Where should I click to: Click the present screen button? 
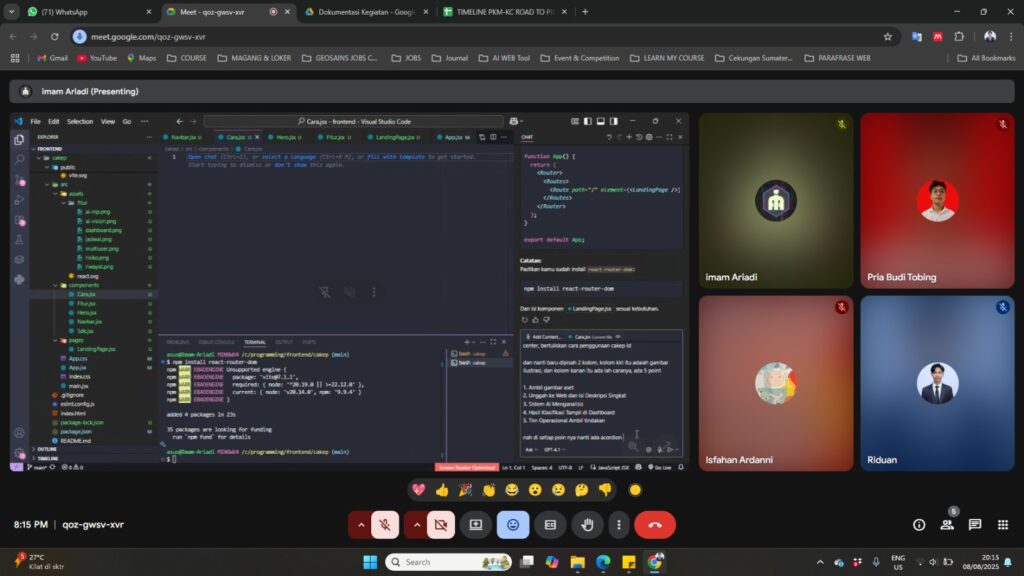[x=476, y=524]
